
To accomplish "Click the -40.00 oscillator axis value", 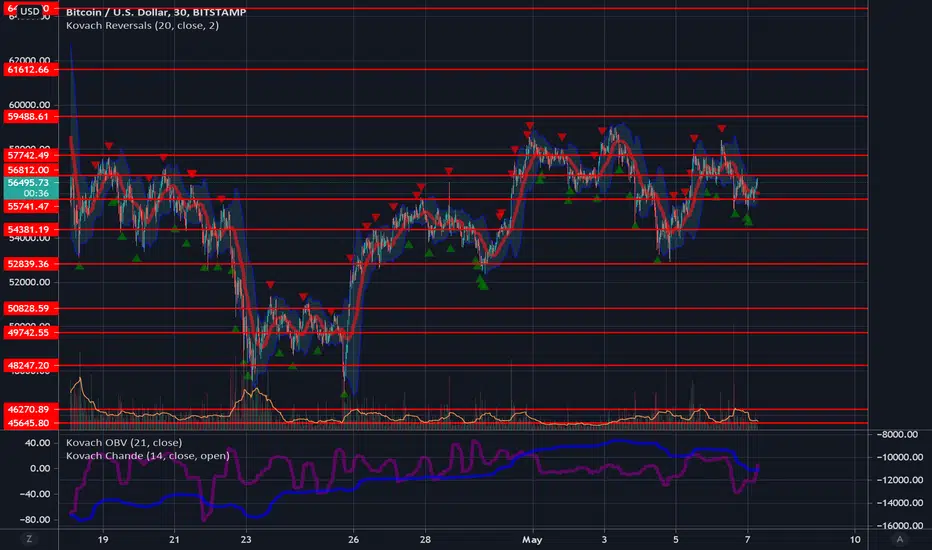I will [36, 494].
